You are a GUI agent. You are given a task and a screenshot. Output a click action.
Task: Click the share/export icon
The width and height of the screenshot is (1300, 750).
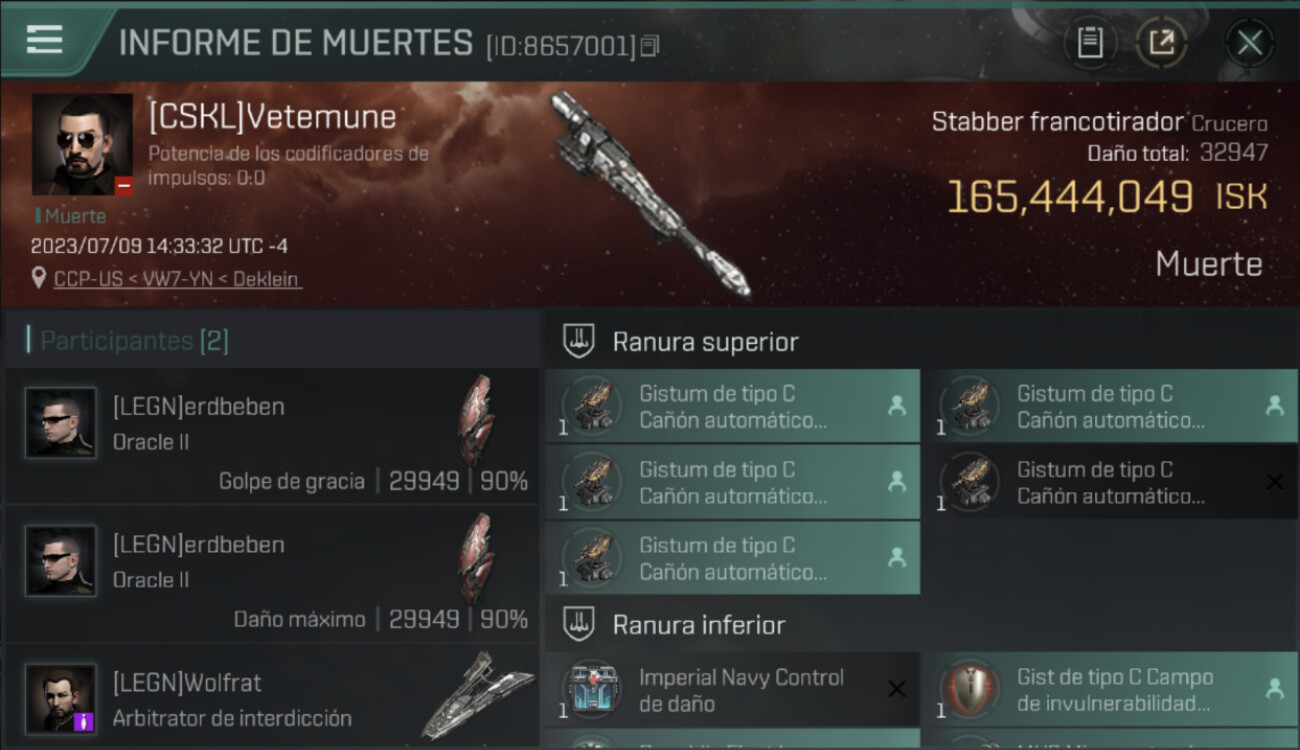click(x=1161, y=42)
